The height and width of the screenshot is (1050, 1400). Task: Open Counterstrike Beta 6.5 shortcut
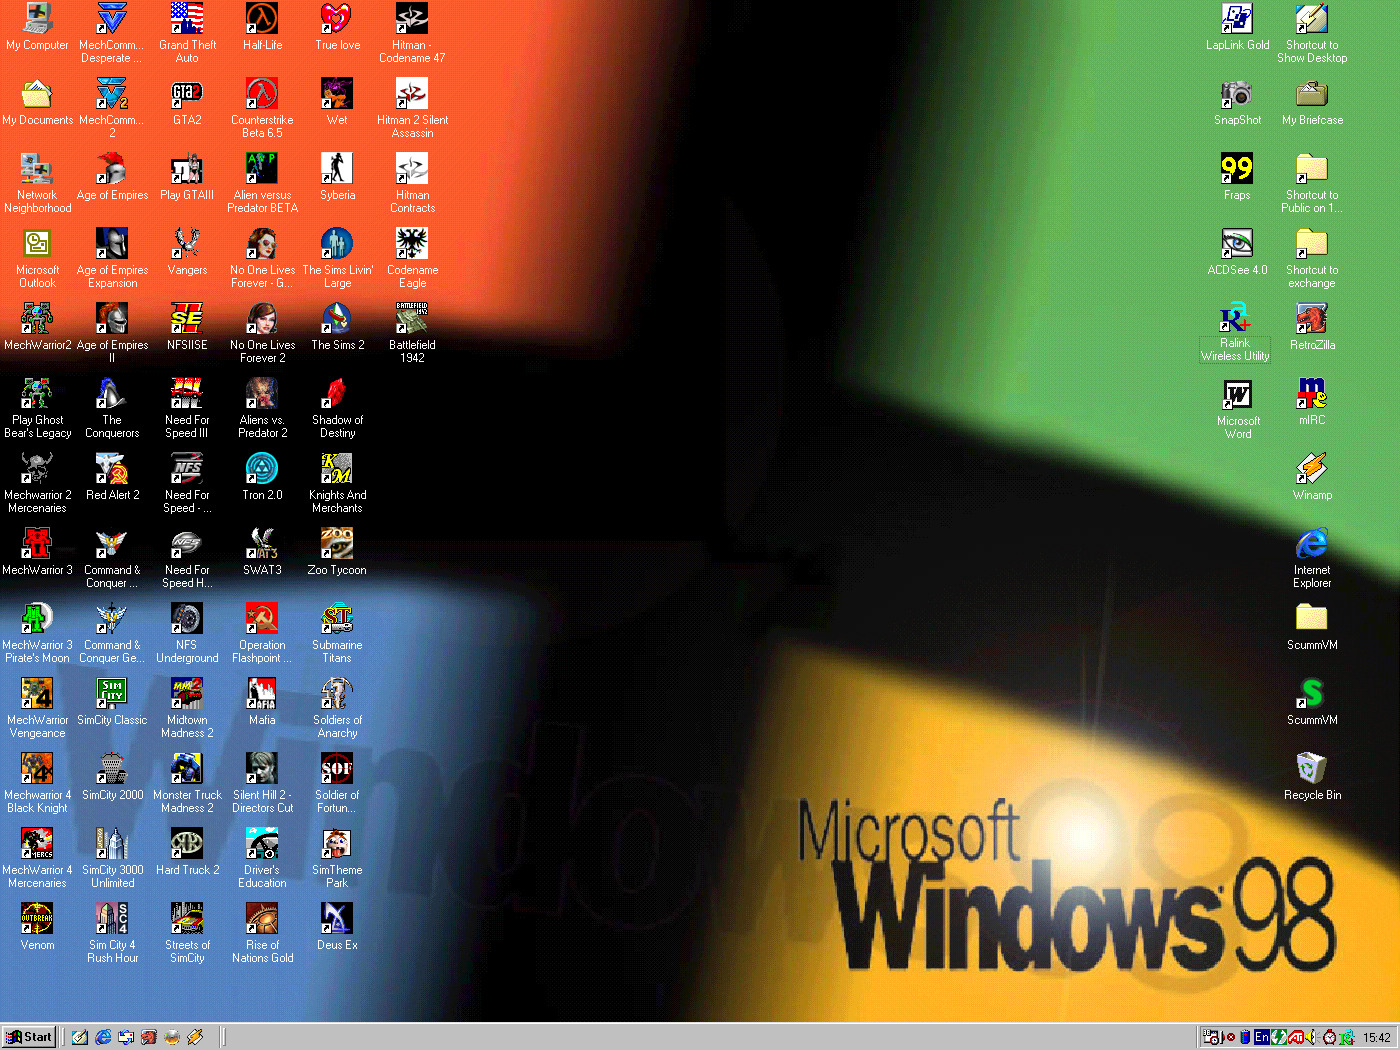(262, 108)
